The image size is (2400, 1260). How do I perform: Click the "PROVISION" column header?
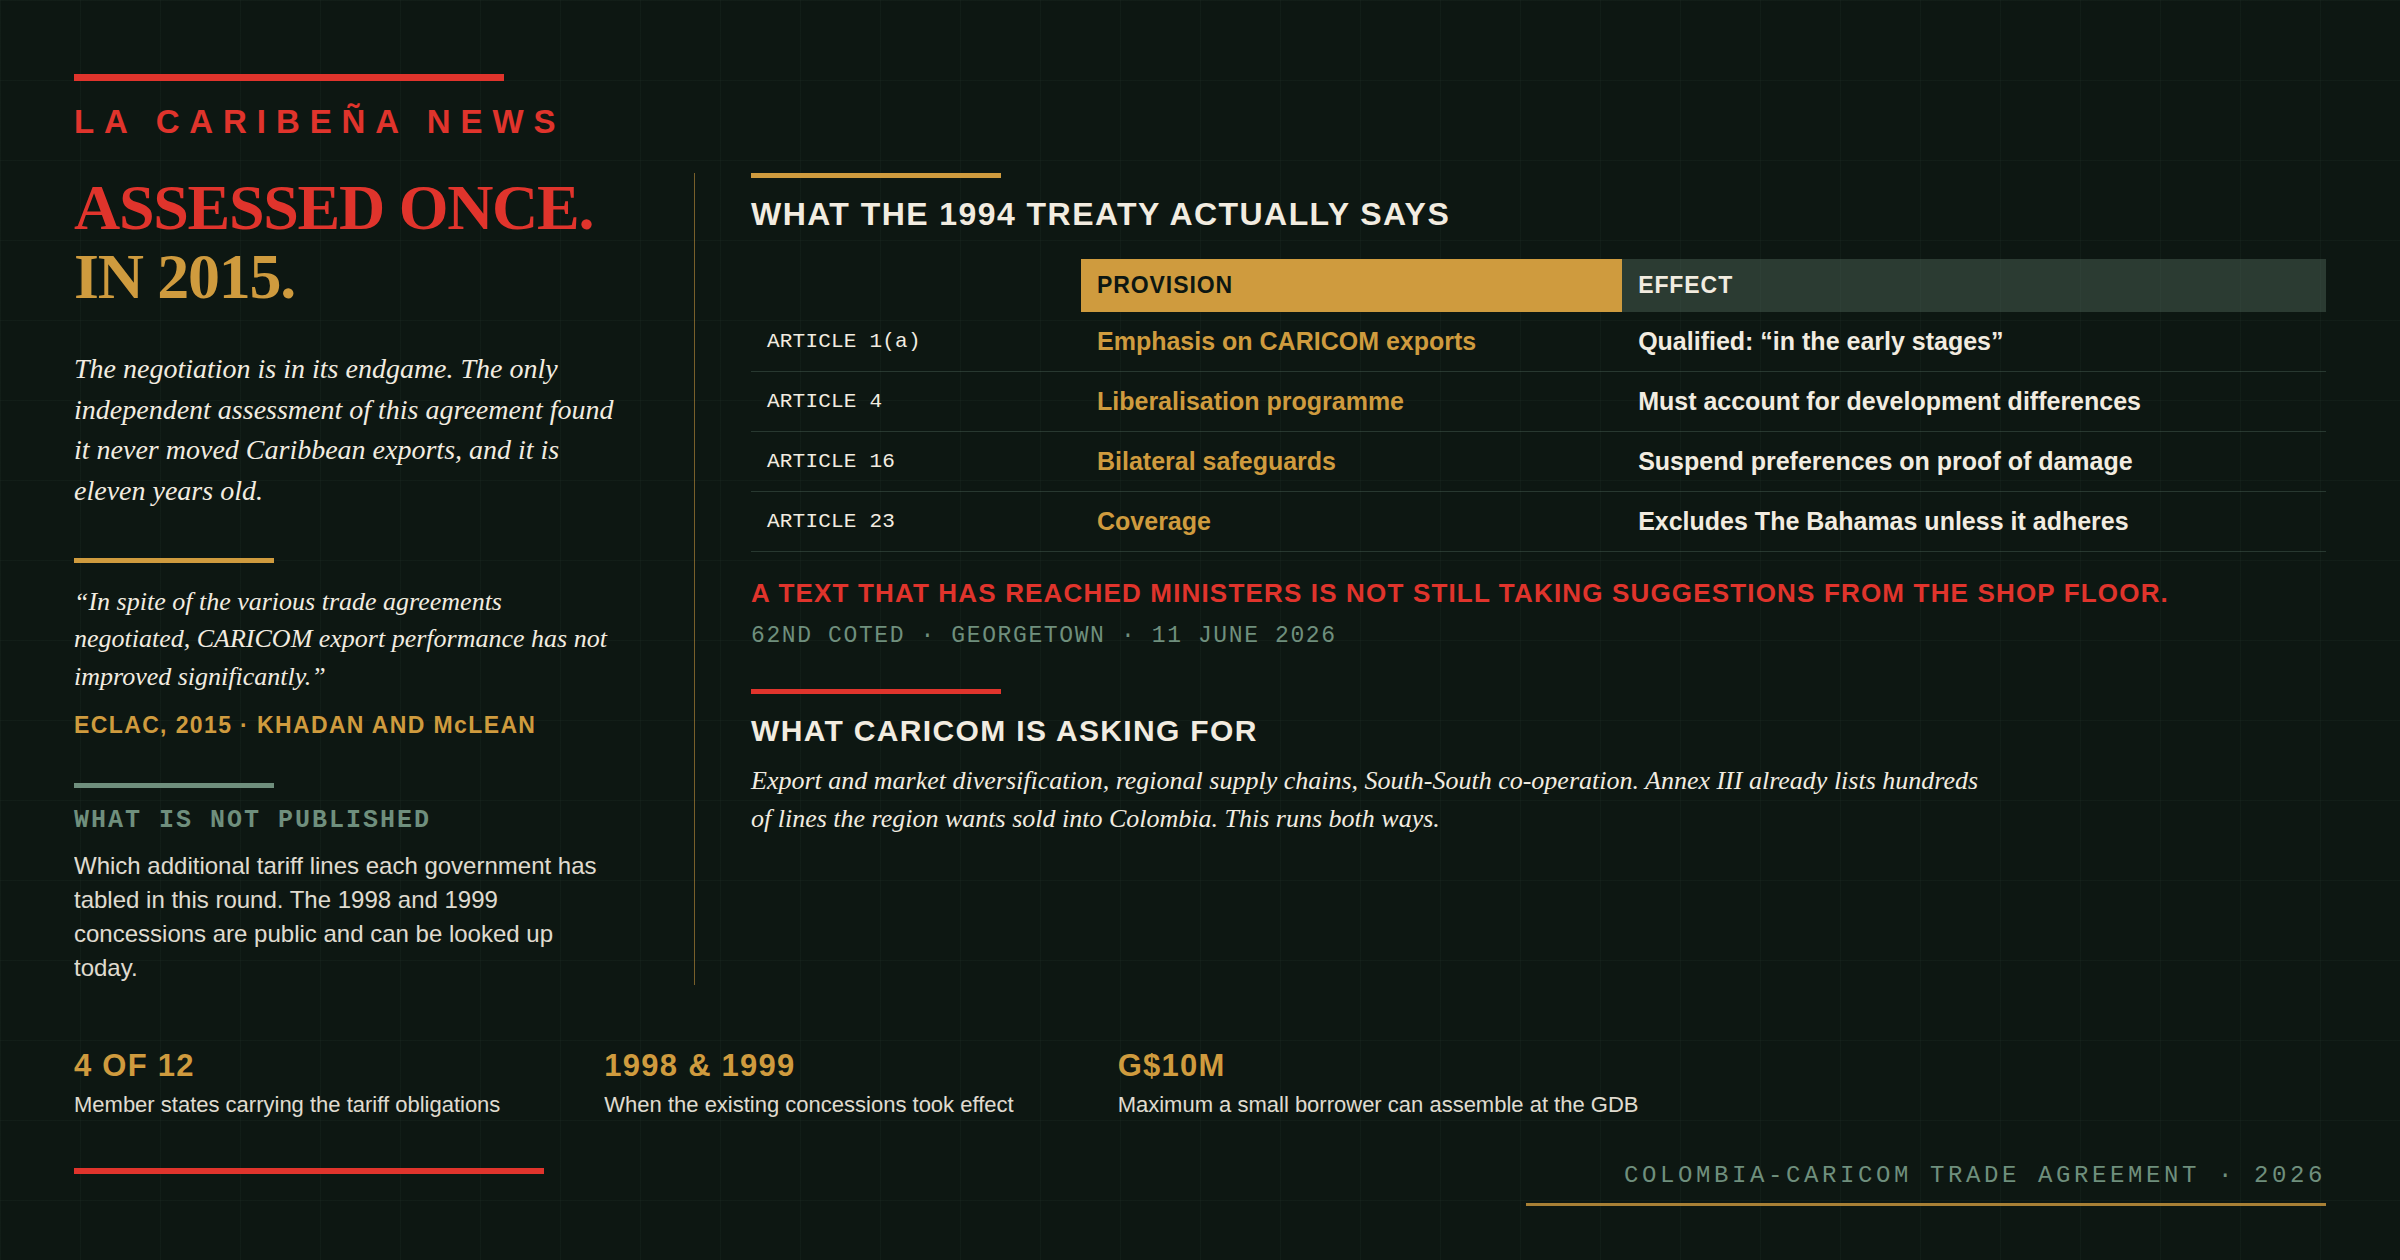[1351, 285]
